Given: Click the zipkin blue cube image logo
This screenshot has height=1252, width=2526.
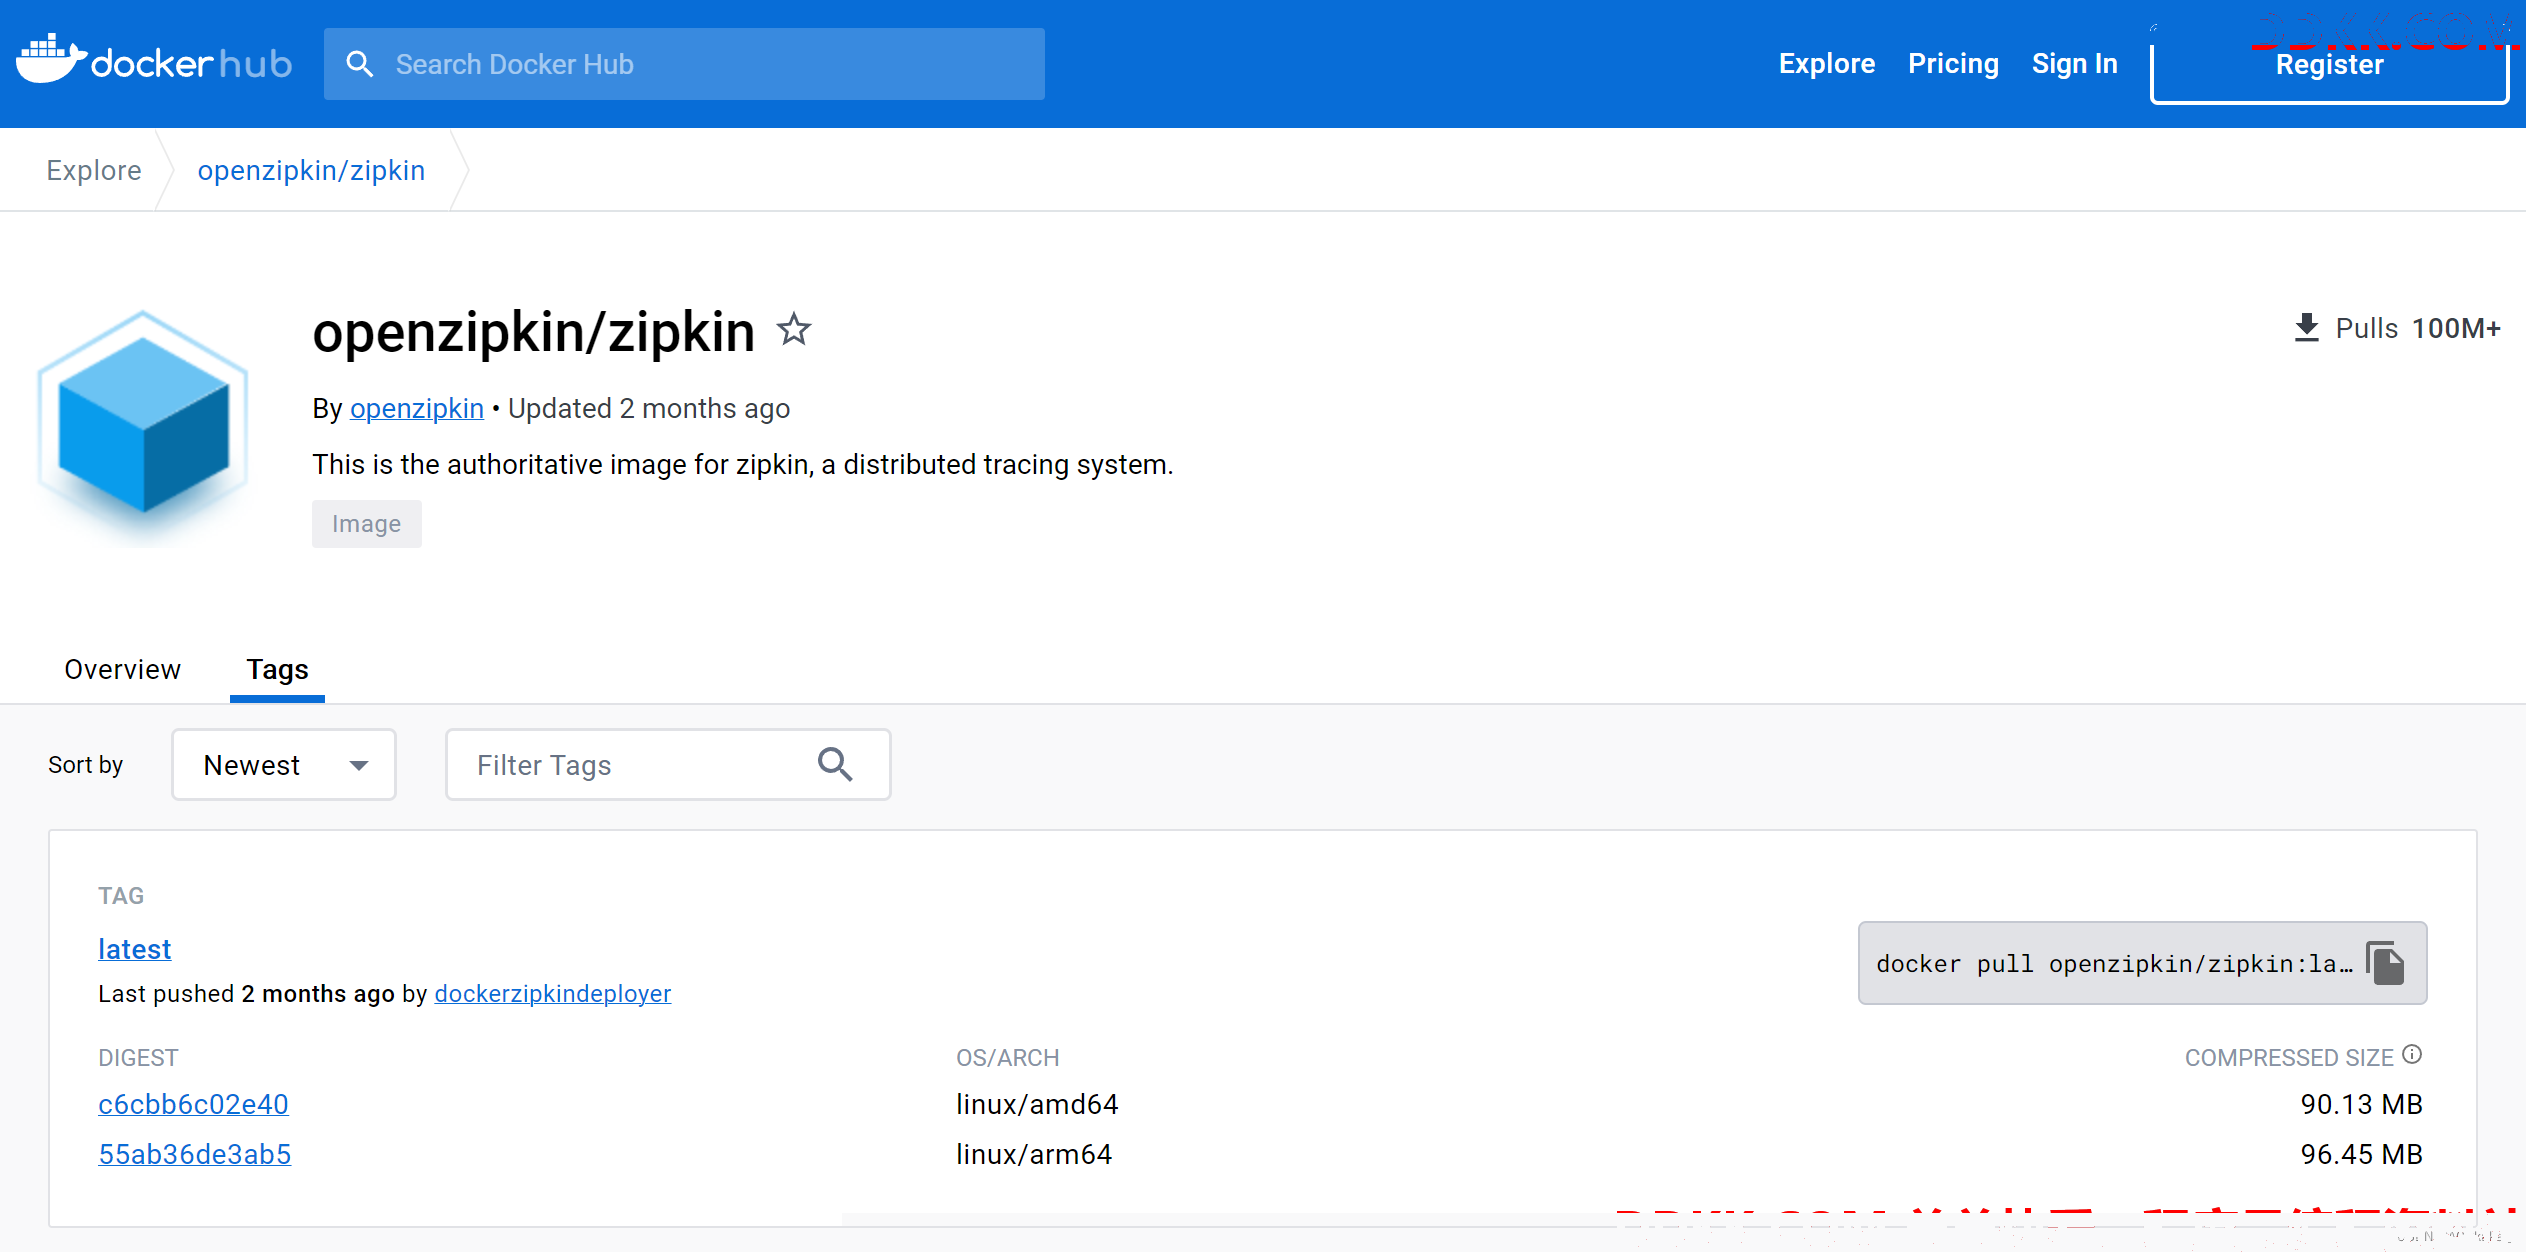Looking at the screenshot, I should (143, 427).
